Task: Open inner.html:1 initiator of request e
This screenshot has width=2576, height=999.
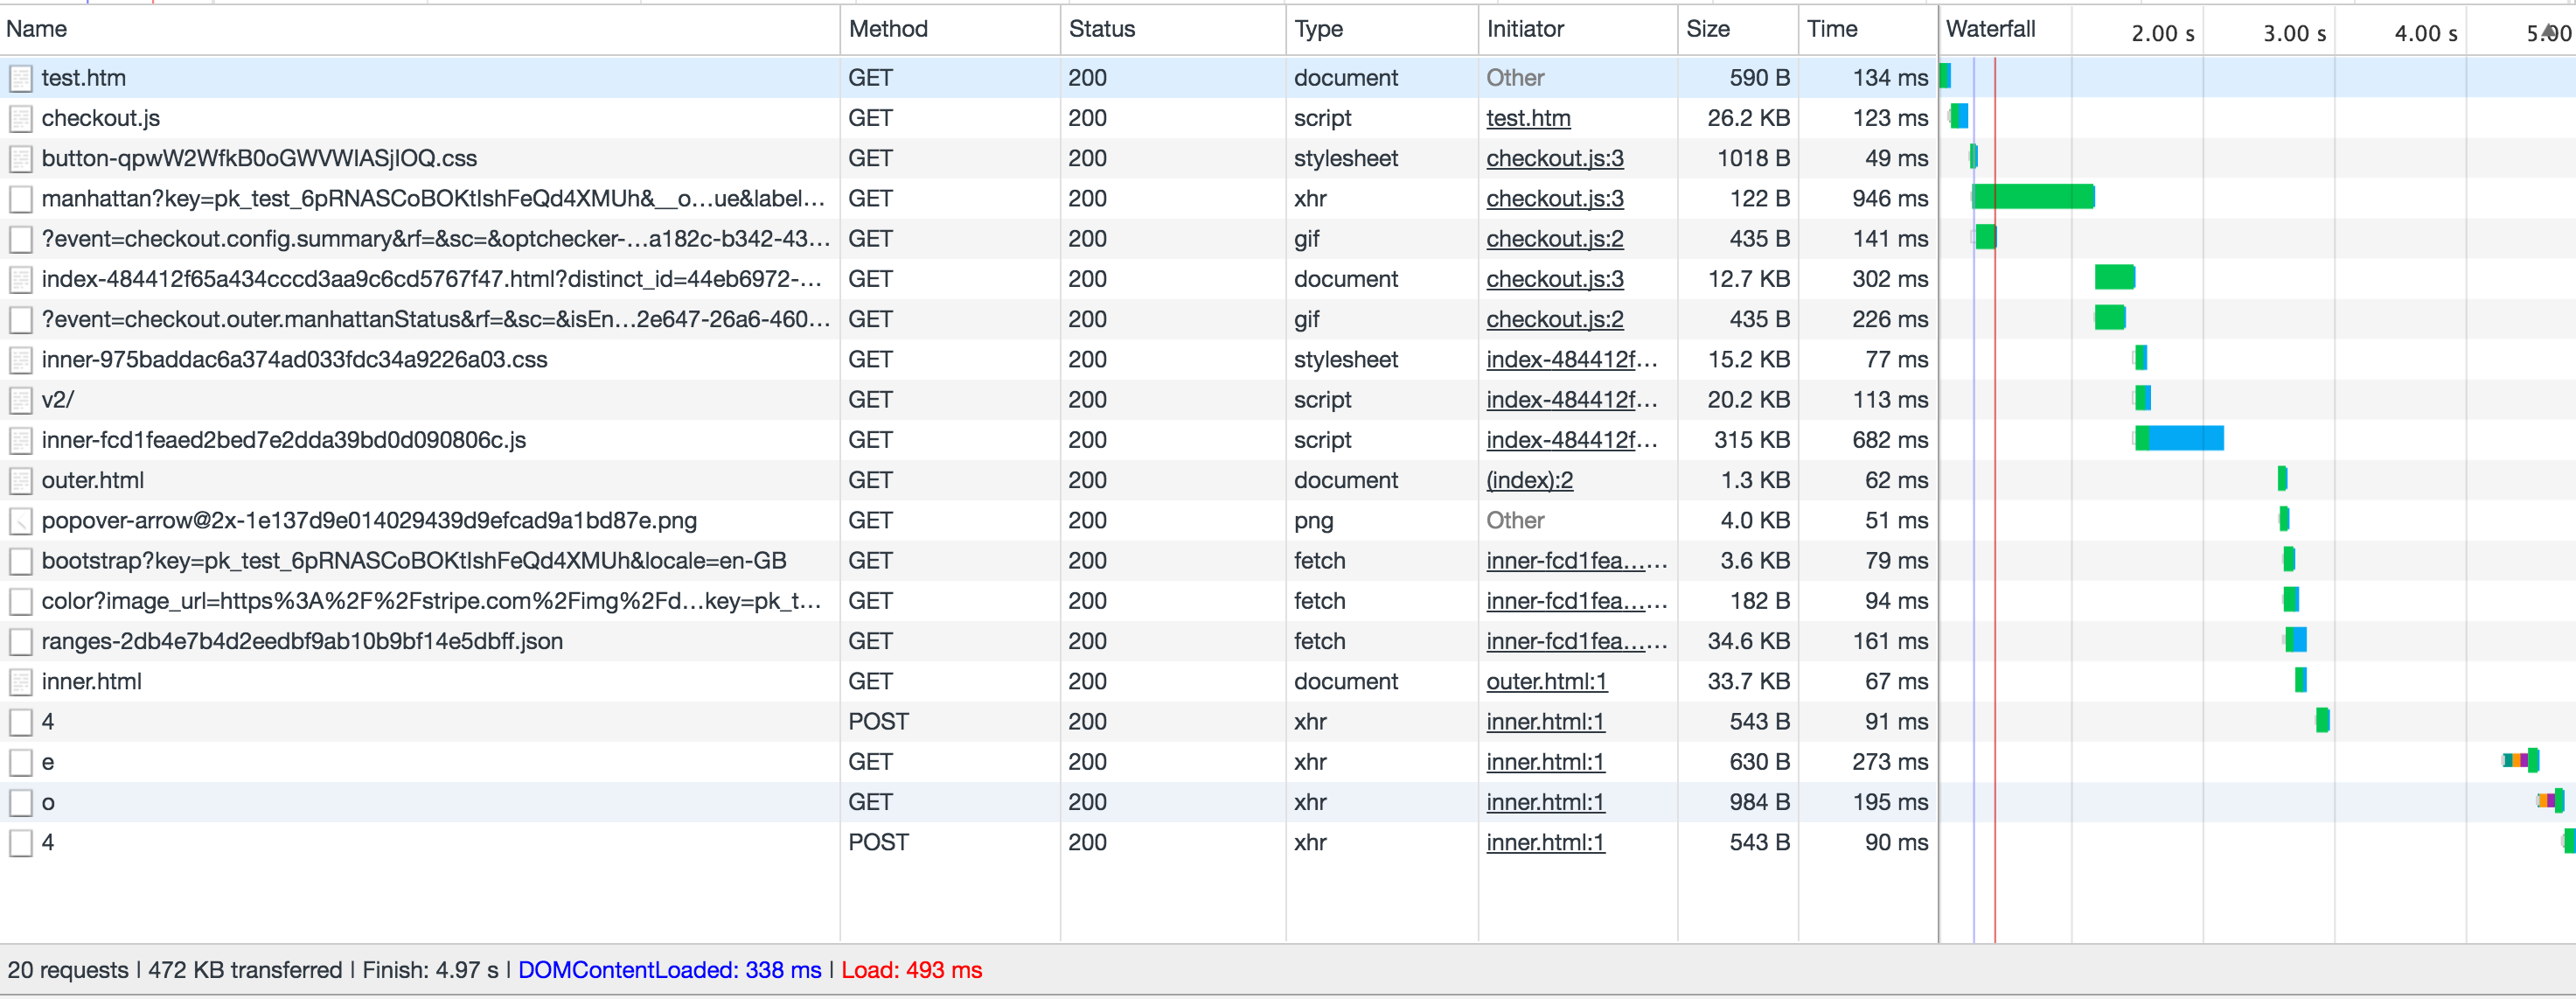Action: click(x=1545, y=762)
